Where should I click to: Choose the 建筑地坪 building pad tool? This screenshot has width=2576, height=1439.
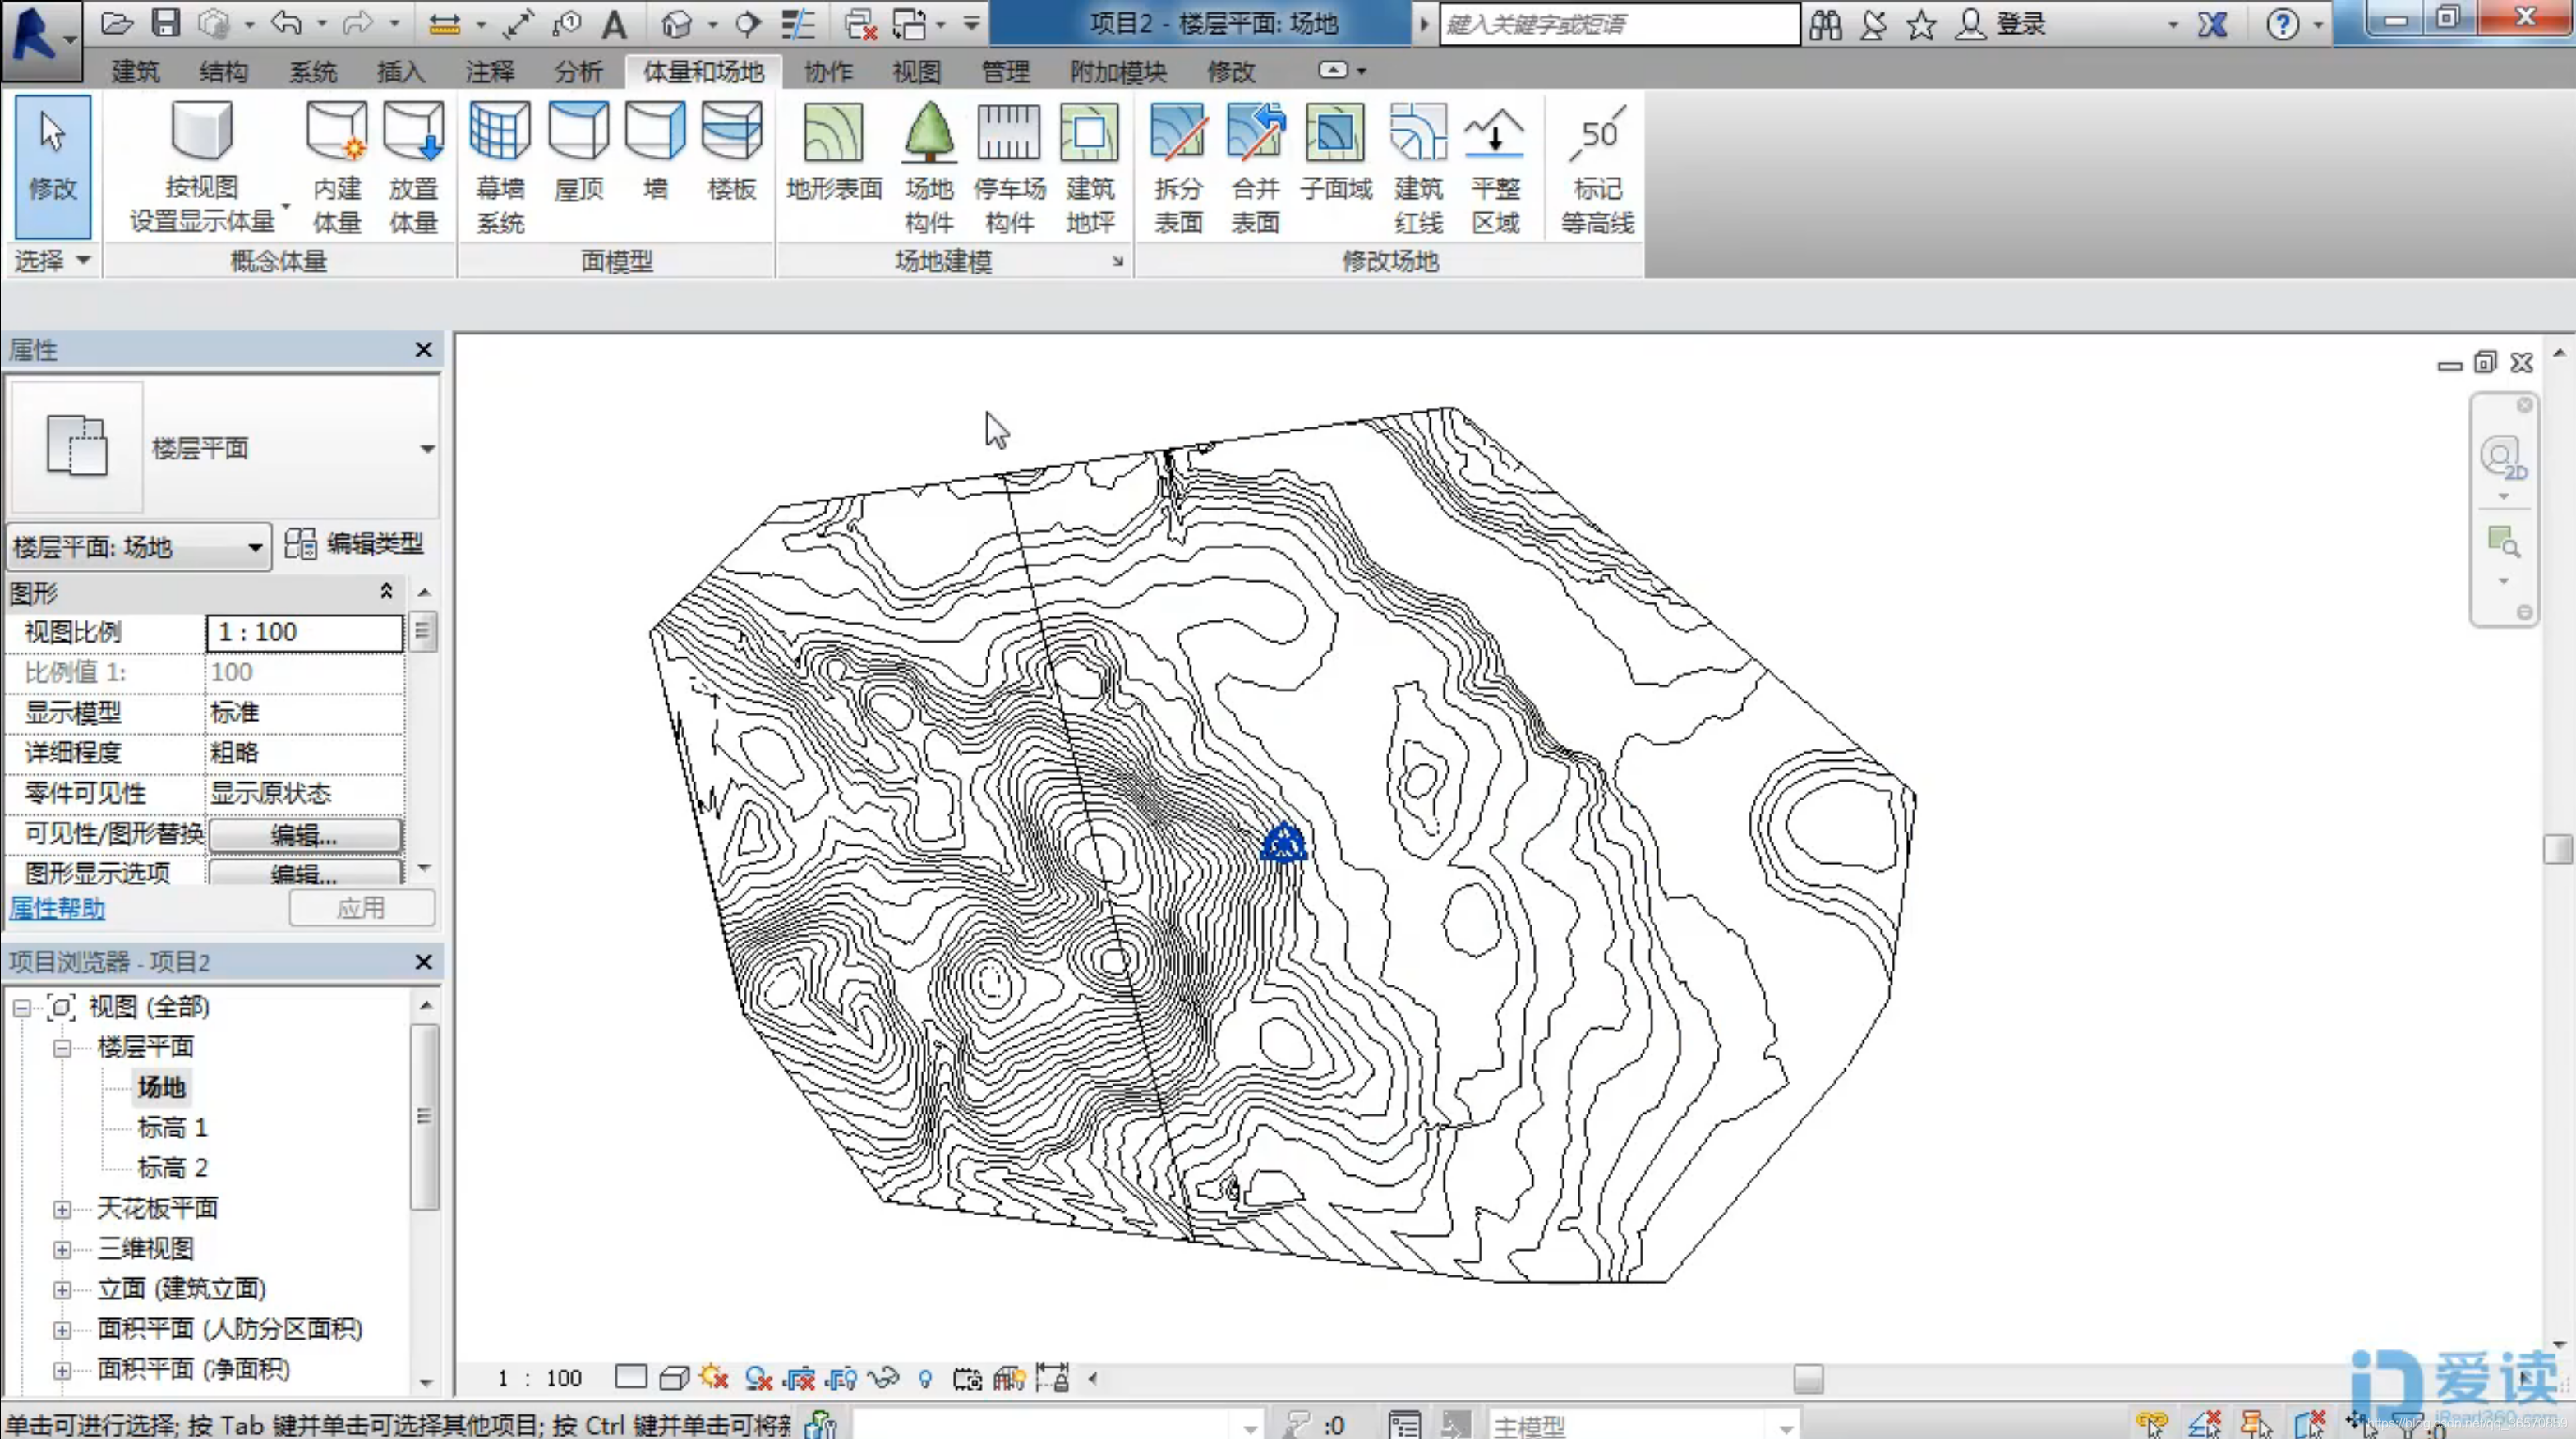tap(1089, 167)
